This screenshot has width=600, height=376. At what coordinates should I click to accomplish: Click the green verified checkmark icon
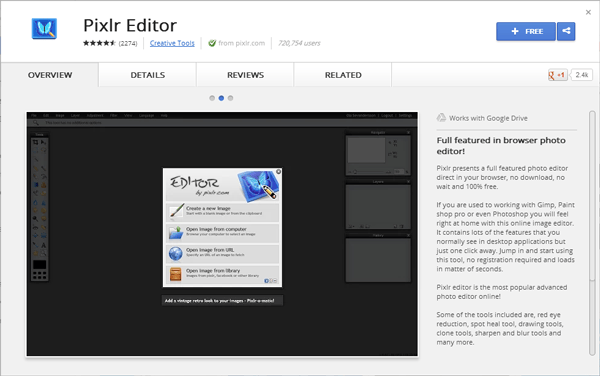coord(212,43)
